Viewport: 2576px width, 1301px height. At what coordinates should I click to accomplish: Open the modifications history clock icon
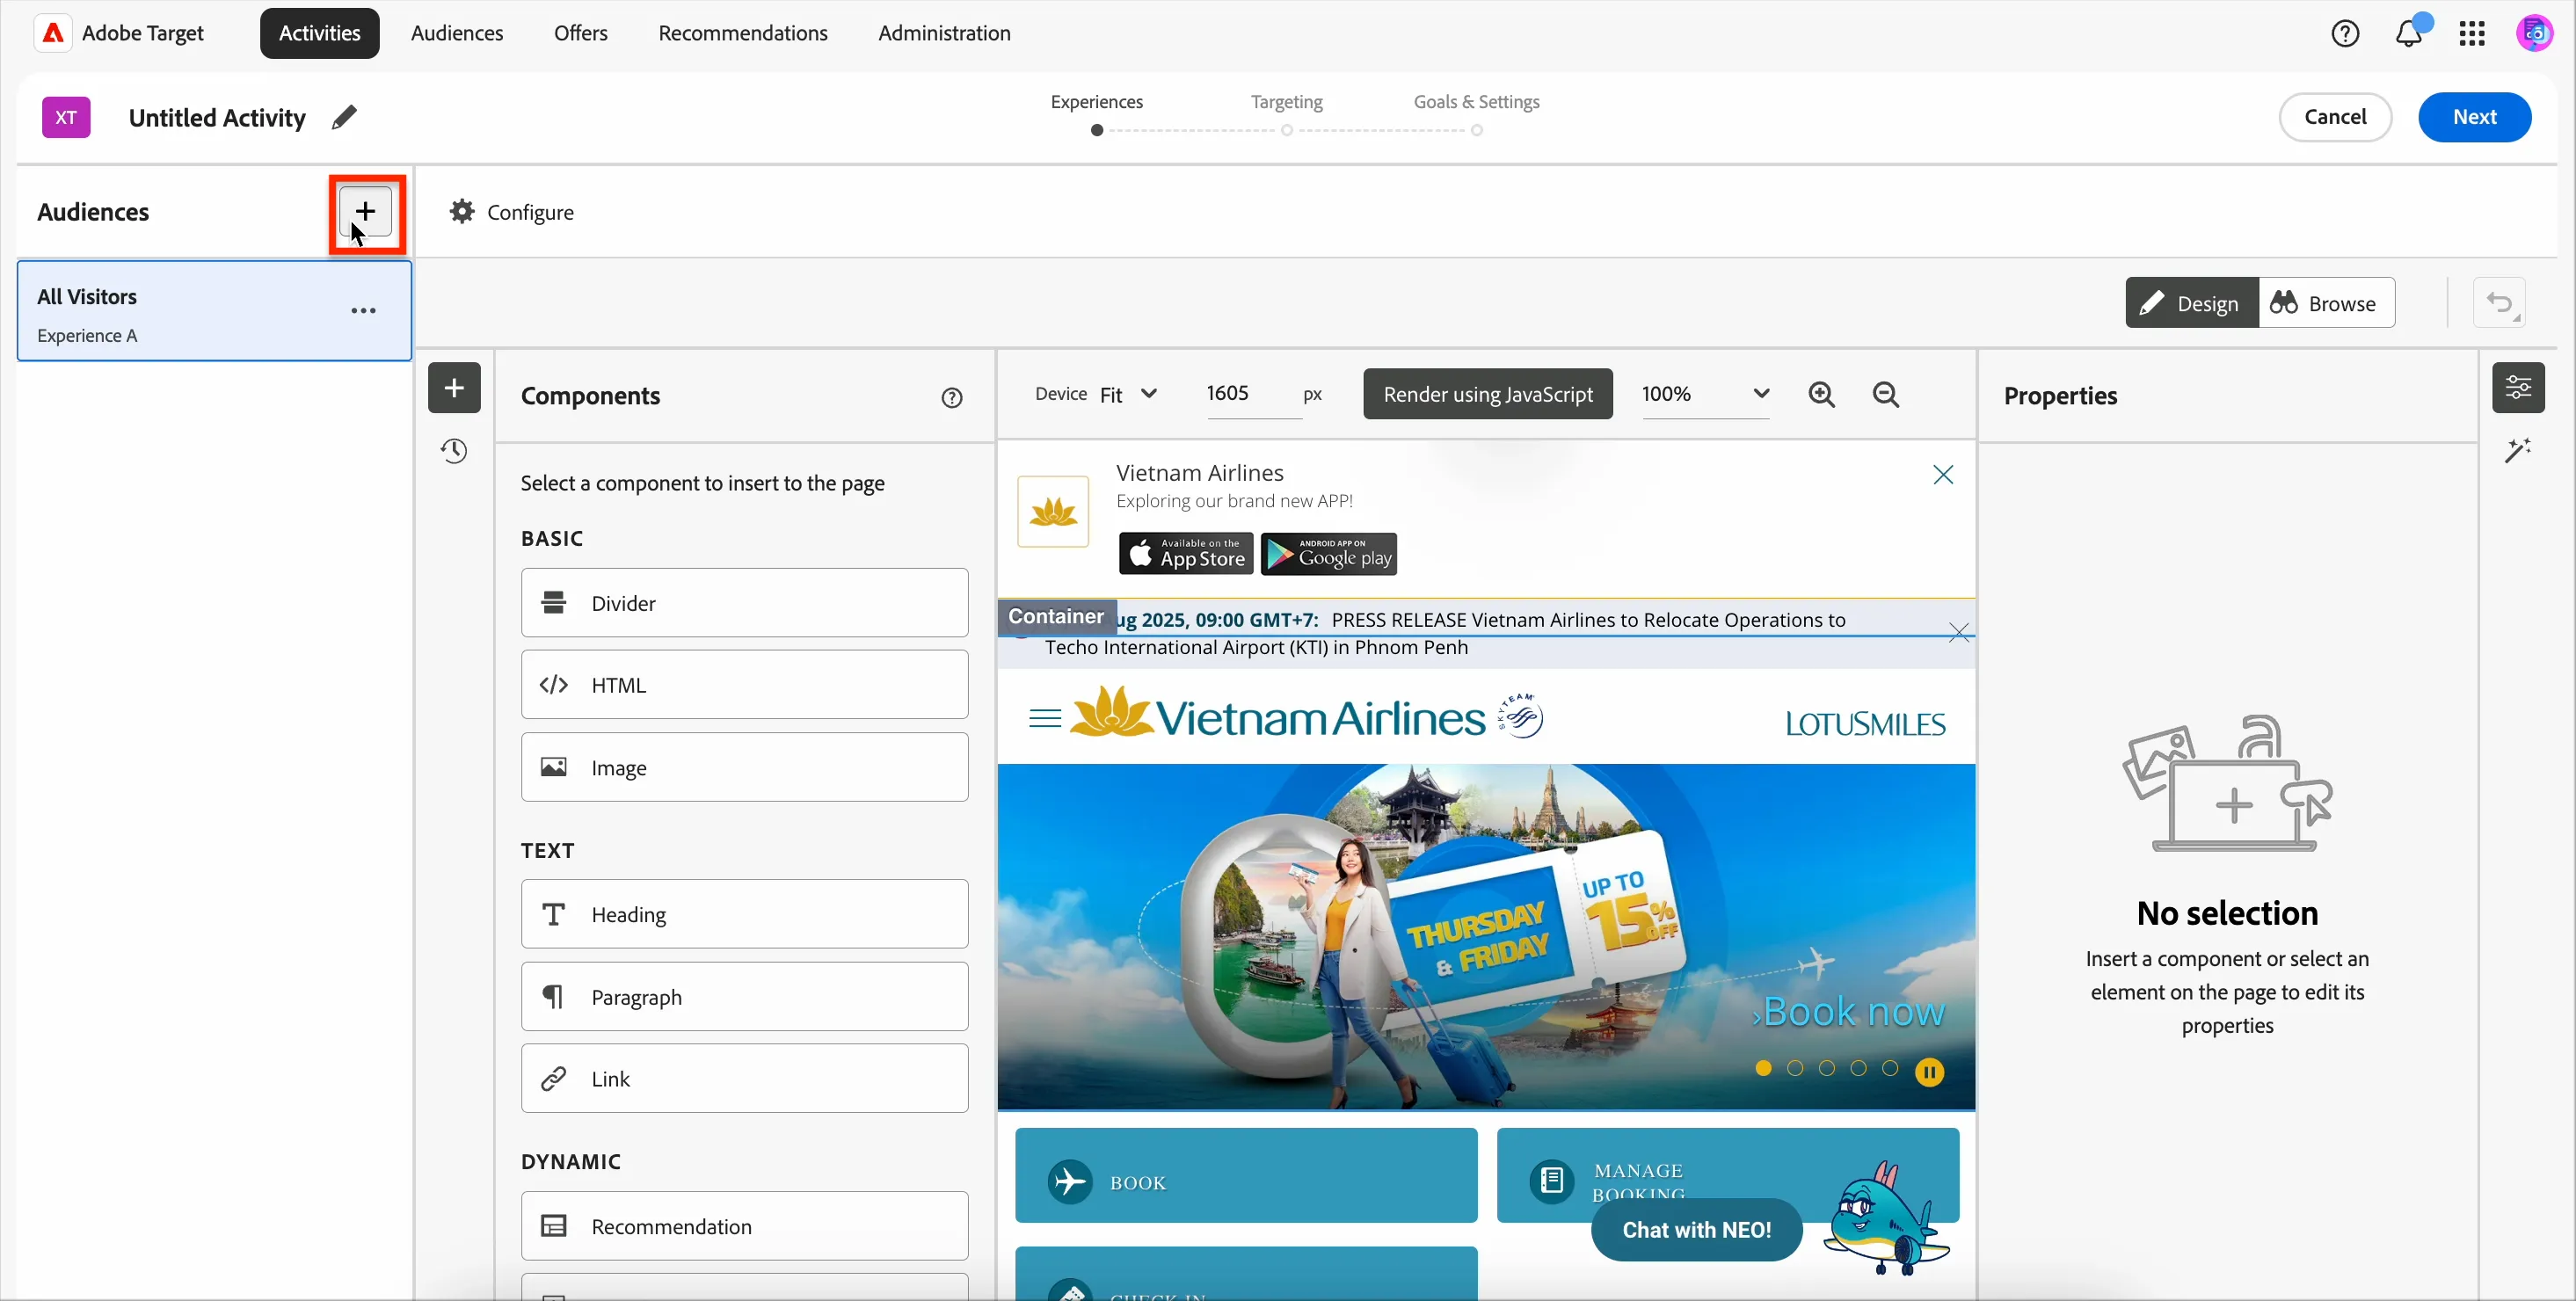[x=454, y=451]
